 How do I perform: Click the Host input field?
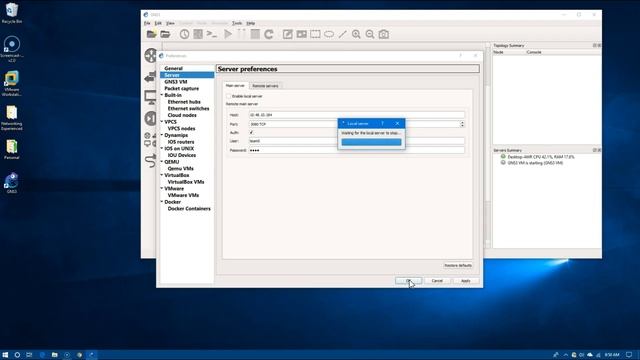pyautogui.click(x=357, y=115)
